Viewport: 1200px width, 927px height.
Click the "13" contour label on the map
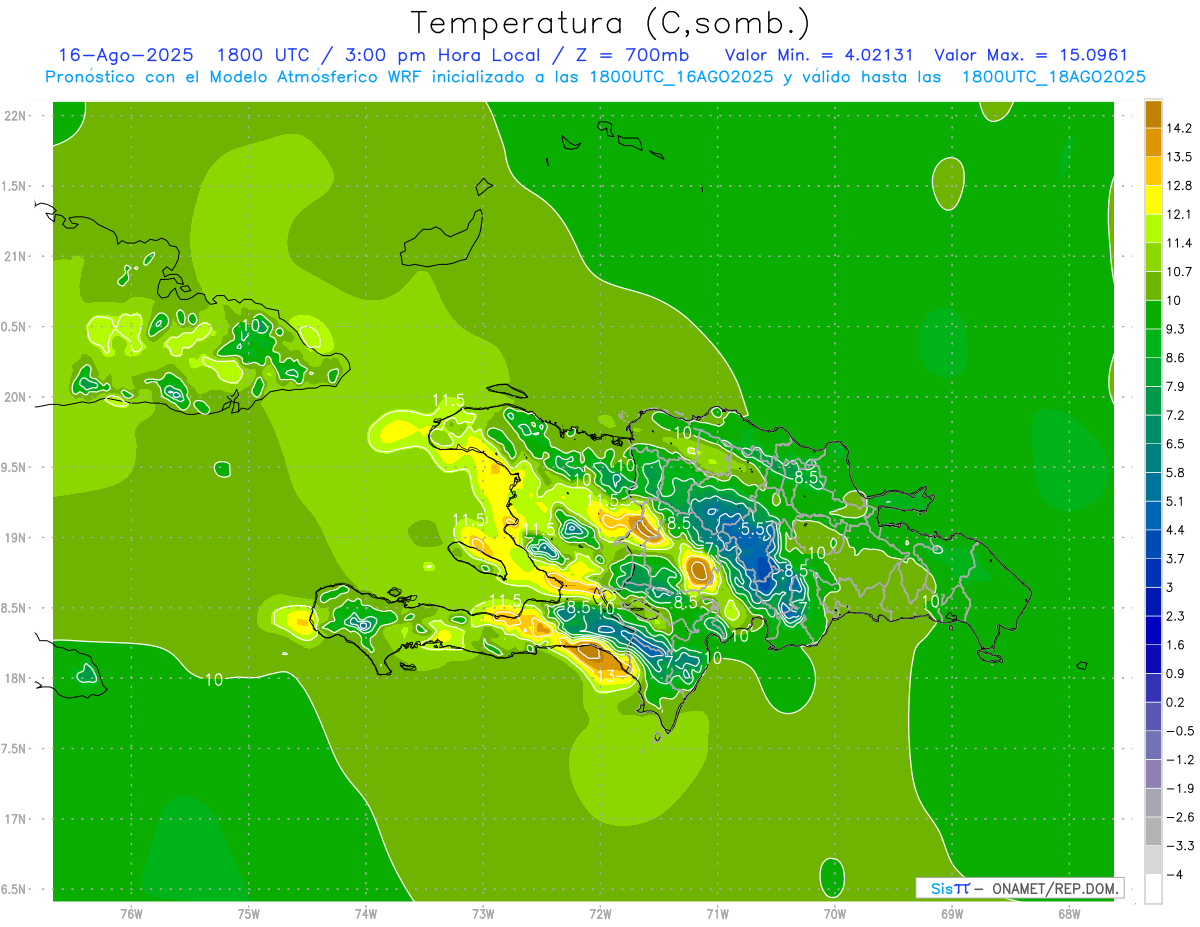(x=606, y=677)
